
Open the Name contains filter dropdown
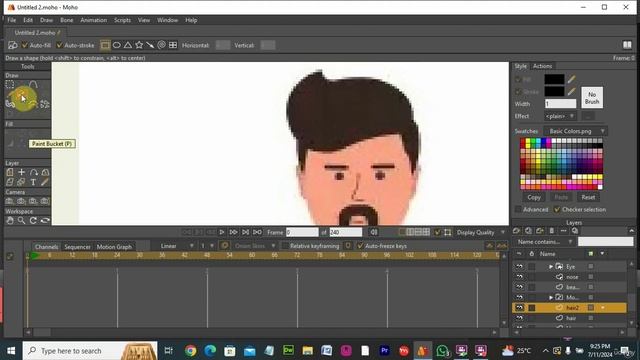click(544, 242)
